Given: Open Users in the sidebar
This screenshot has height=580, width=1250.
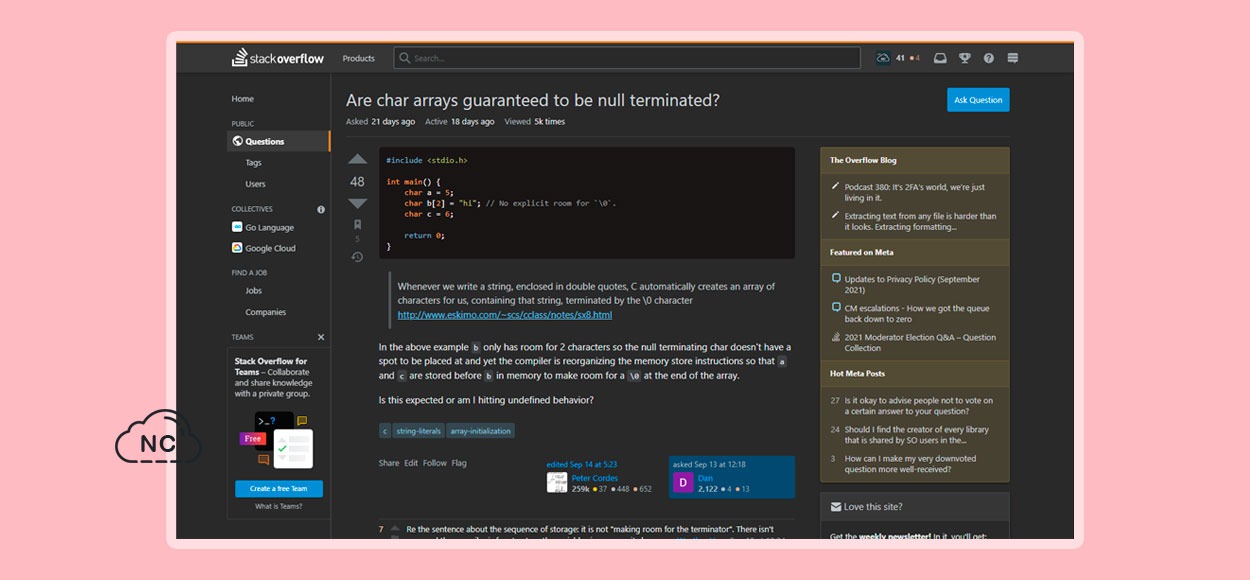Looking at the screenshot, I should click(x=256, y=184).
